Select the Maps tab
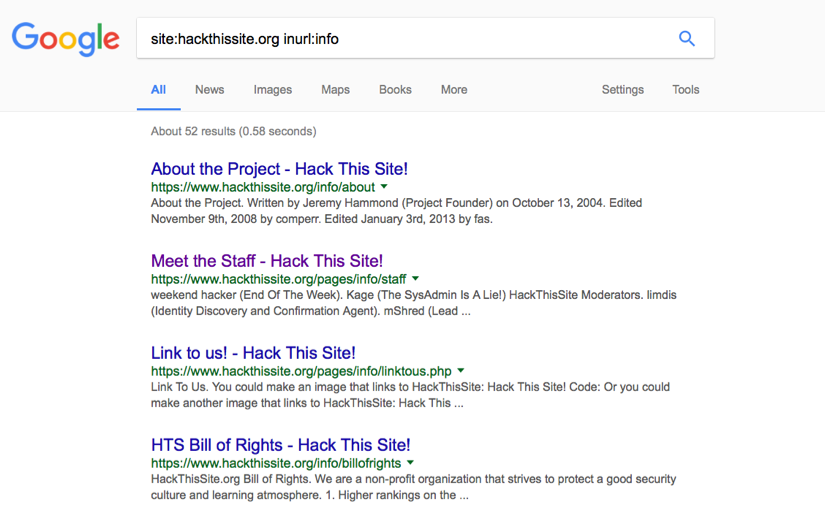This screenshot has width=825, height=520. click(335, 90)
